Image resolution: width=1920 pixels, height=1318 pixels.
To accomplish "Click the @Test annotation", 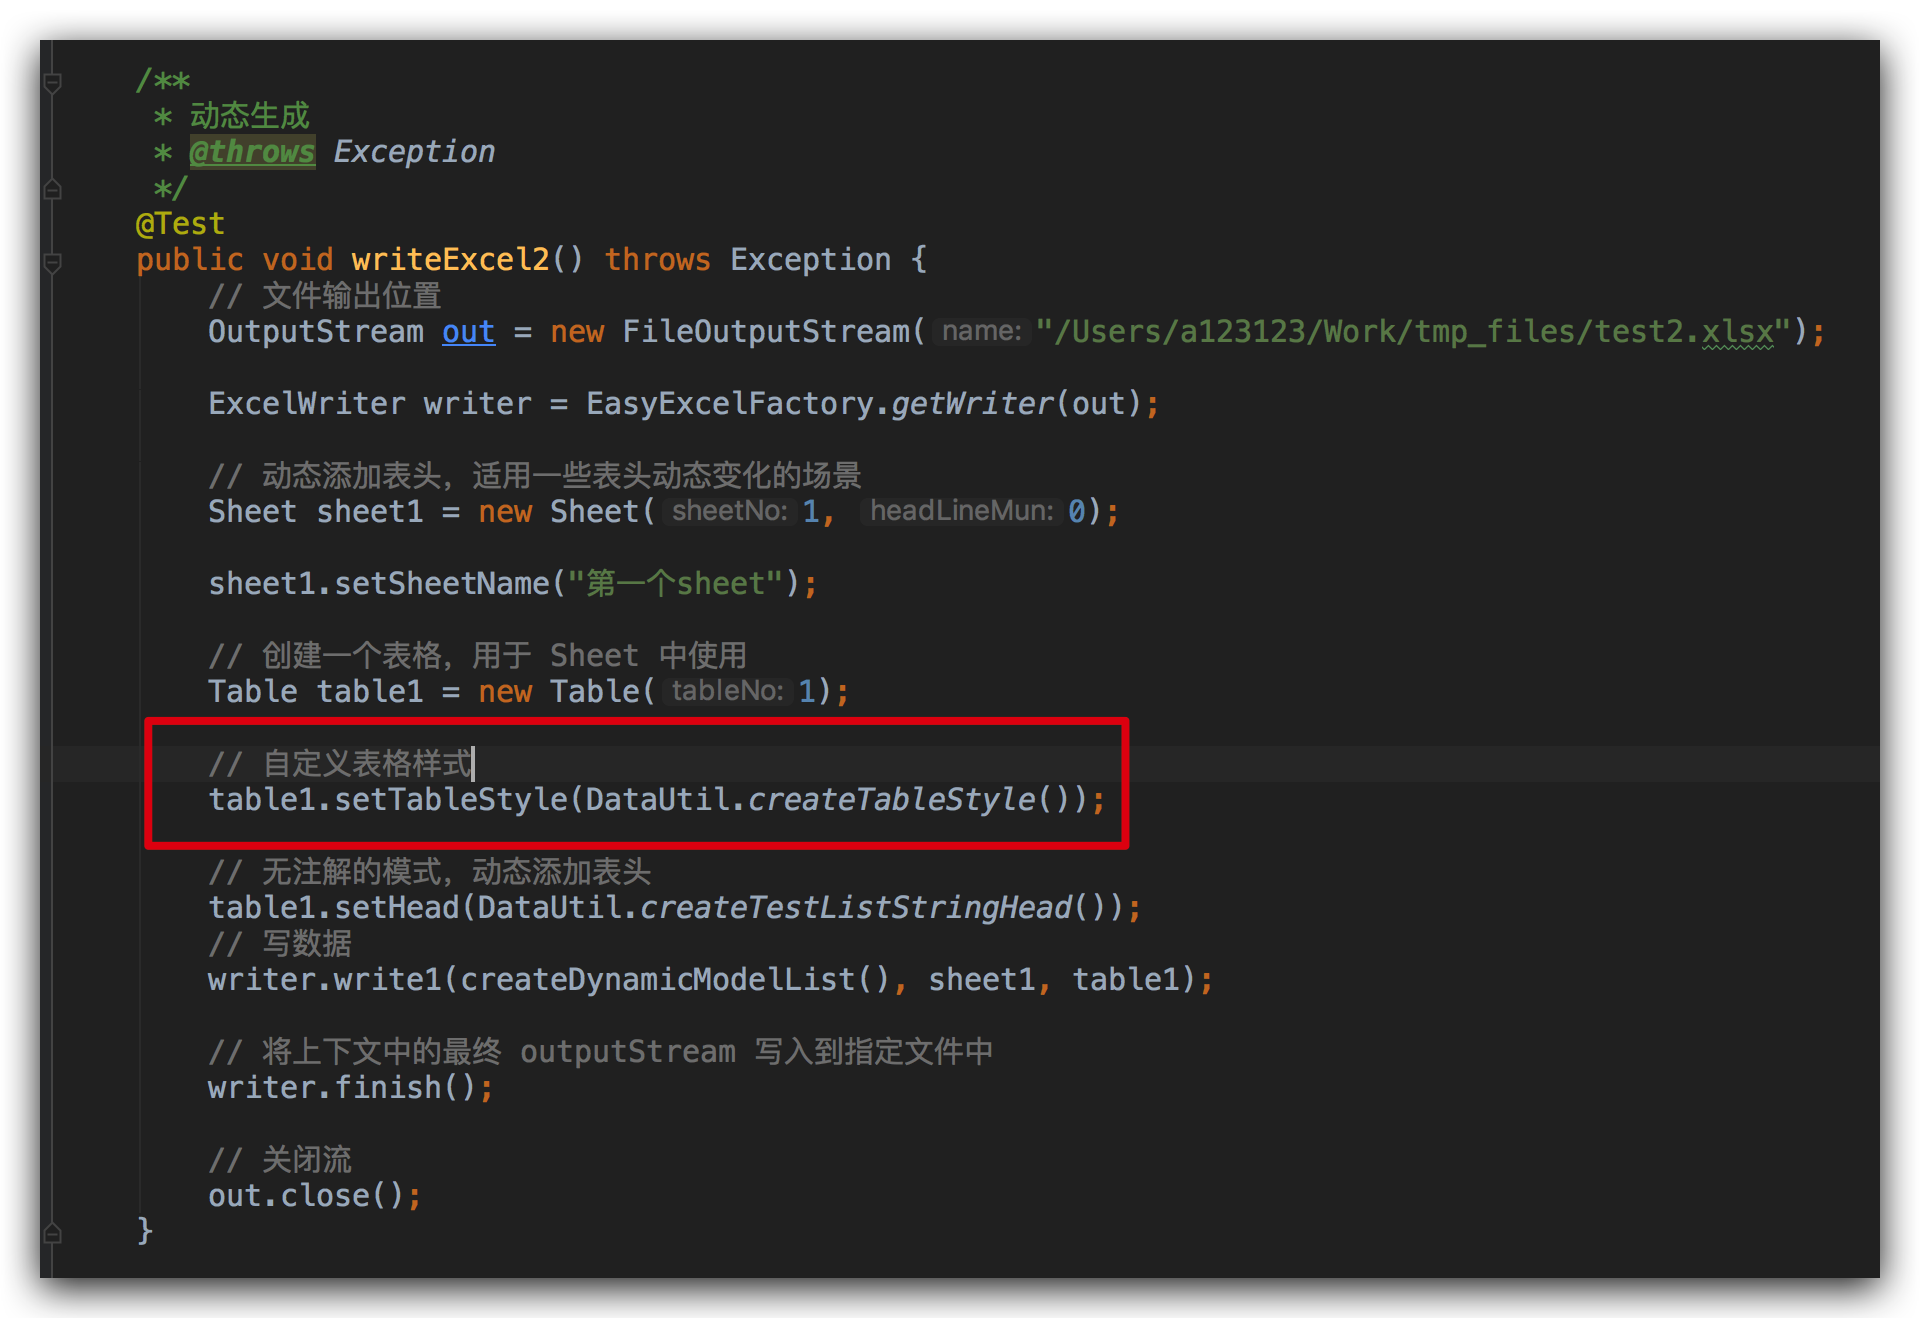I will click(180, 224).
